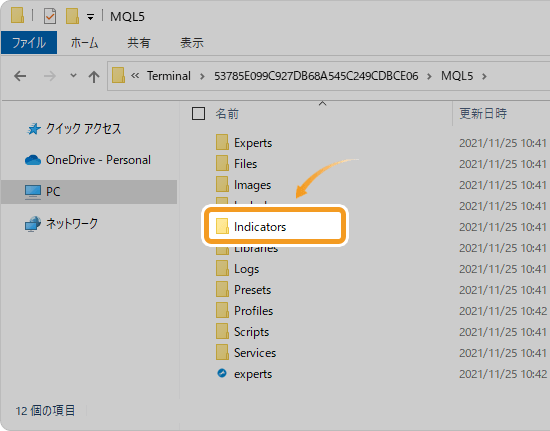The image size is (550, 431).
Task: Select the Images folder name
Action: tap(253, 185)
